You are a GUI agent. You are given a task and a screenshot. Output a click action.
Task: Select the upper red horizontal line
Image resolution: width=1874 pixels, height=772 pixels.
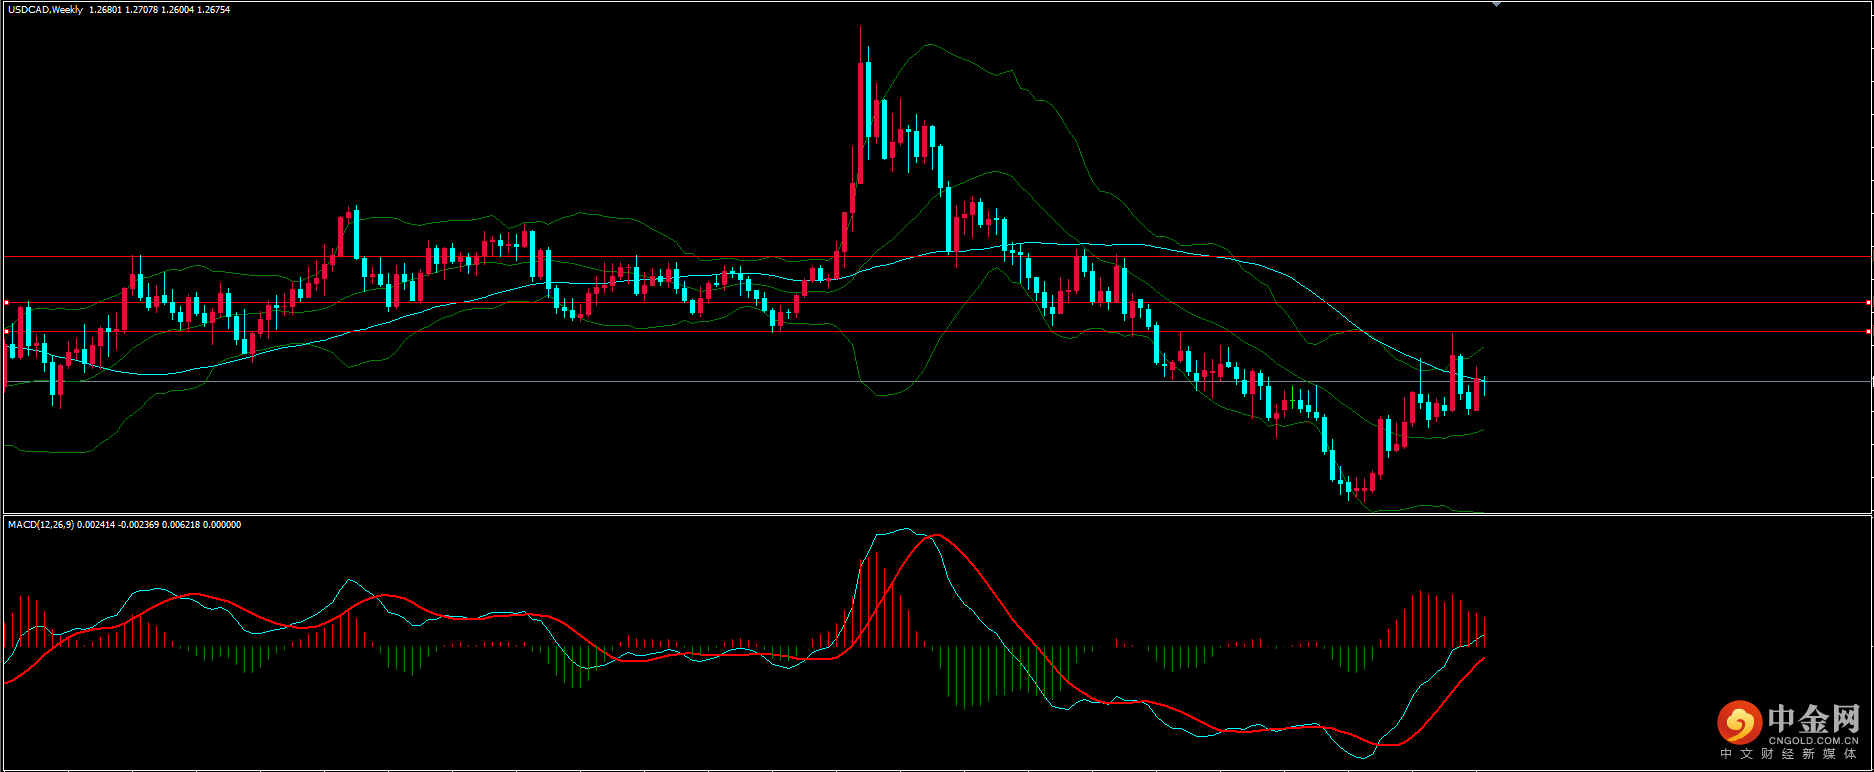click(937, 257)
